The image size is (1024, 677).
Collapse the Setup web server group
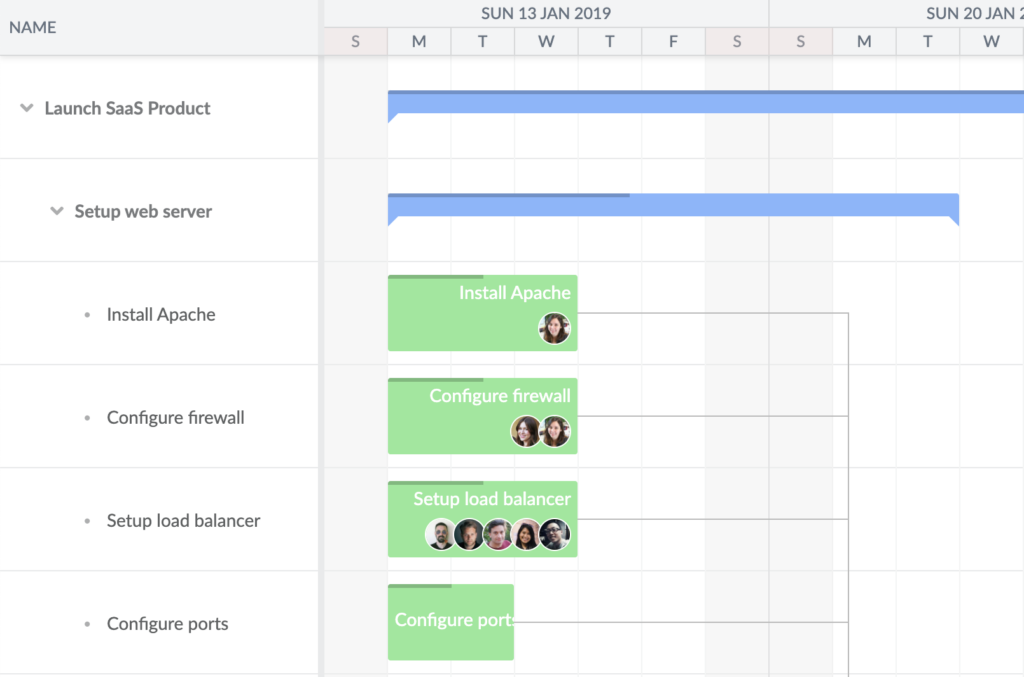click(x=57, y=211)
